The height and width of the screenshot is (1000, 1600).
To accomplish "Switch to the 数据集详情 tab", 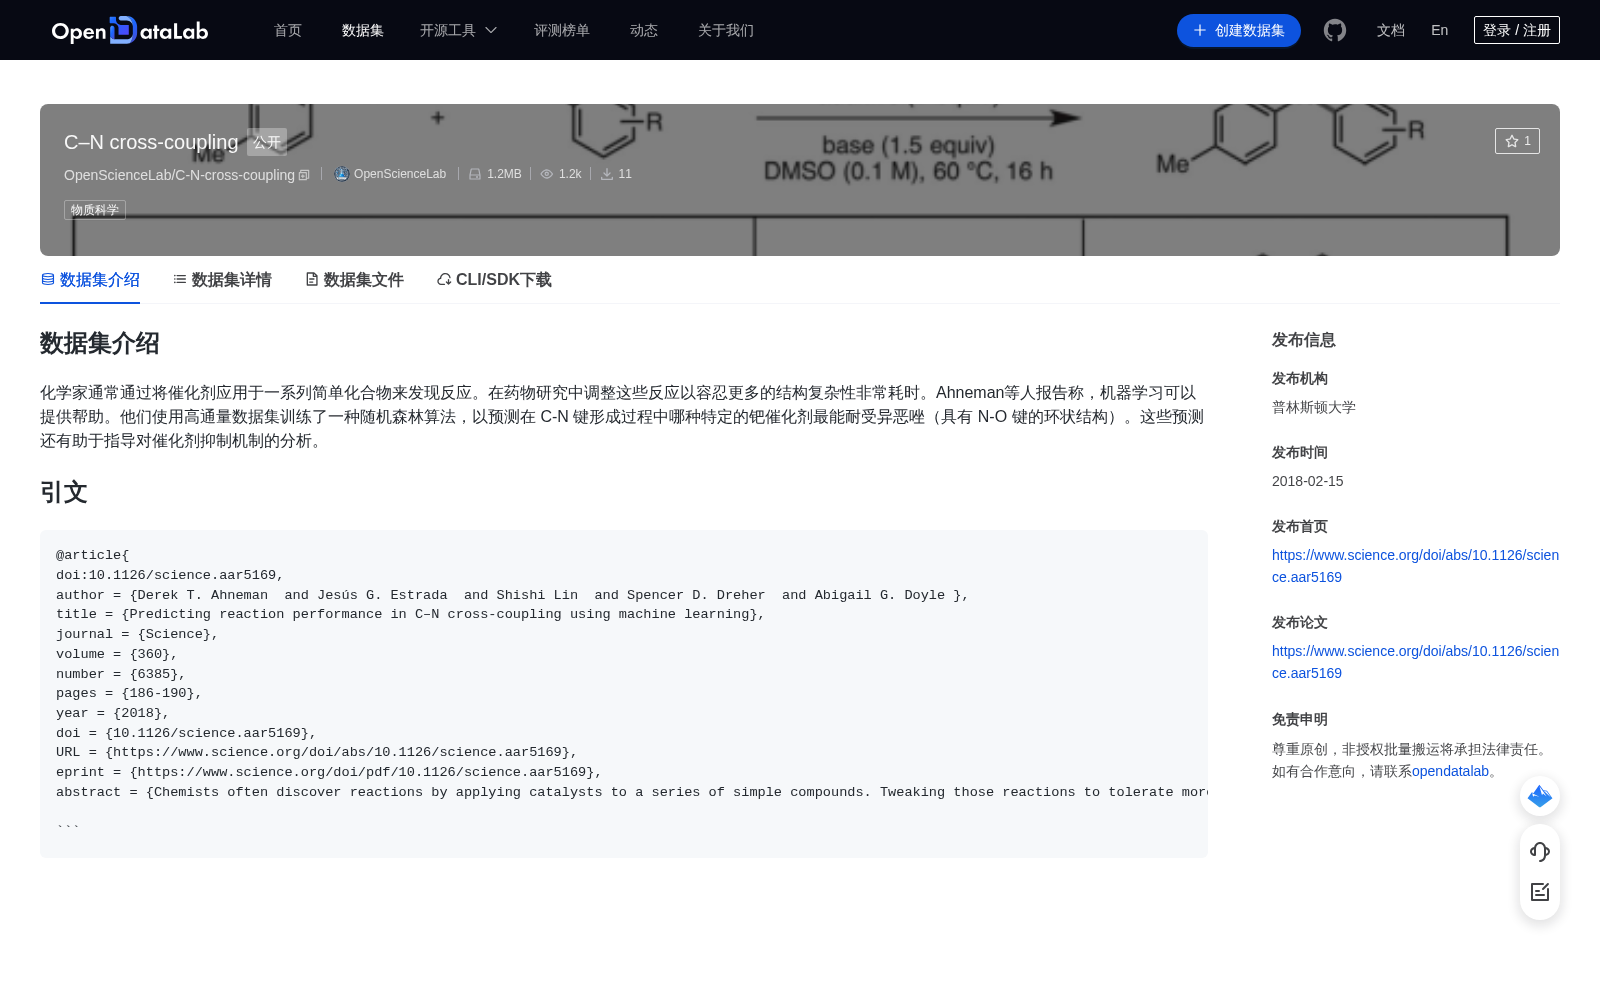I will [222, 280].
